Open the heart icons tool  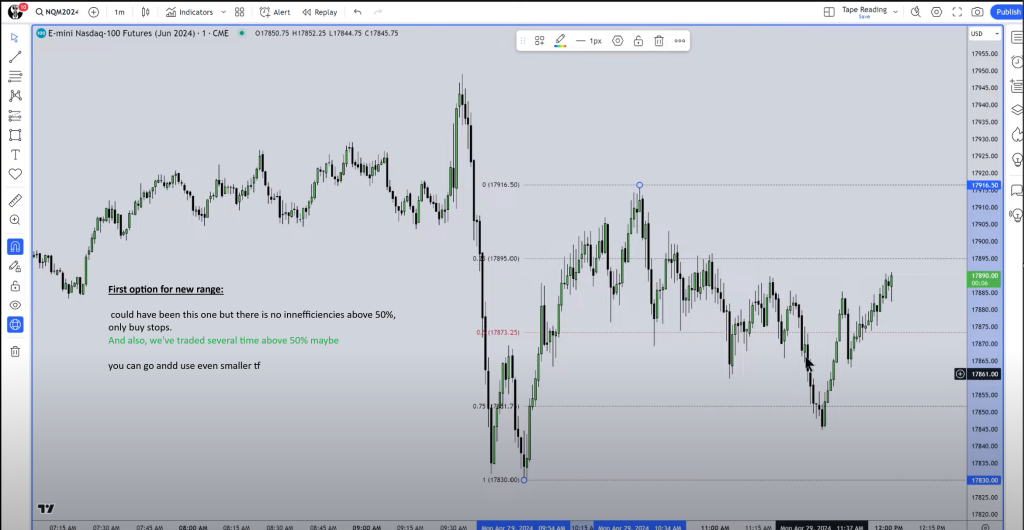click(15, 174)
